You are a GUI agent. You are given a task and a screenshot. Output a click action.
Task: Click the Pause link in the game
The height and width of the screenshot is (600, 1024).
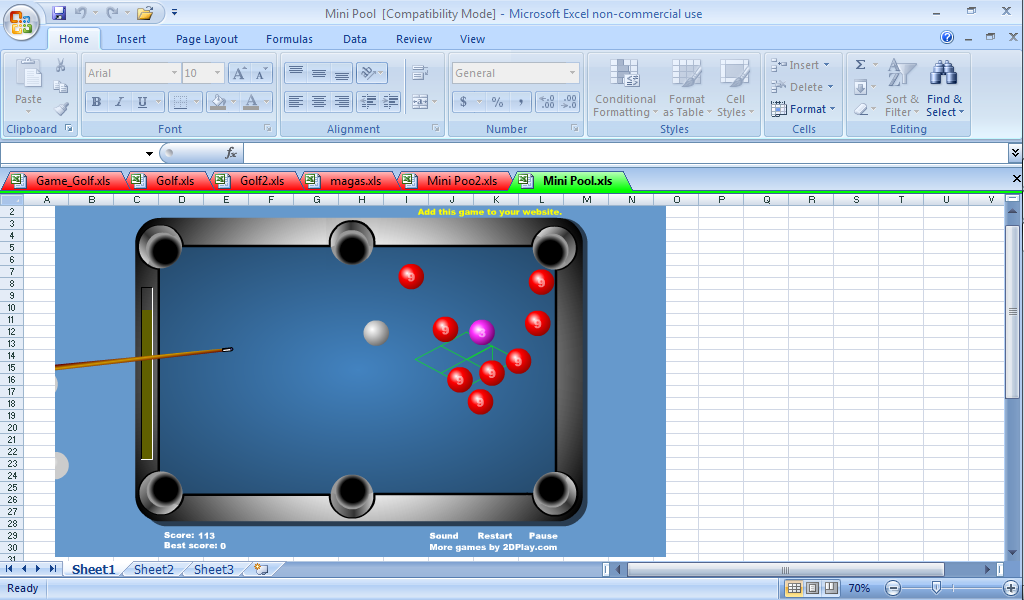(543, 536)
